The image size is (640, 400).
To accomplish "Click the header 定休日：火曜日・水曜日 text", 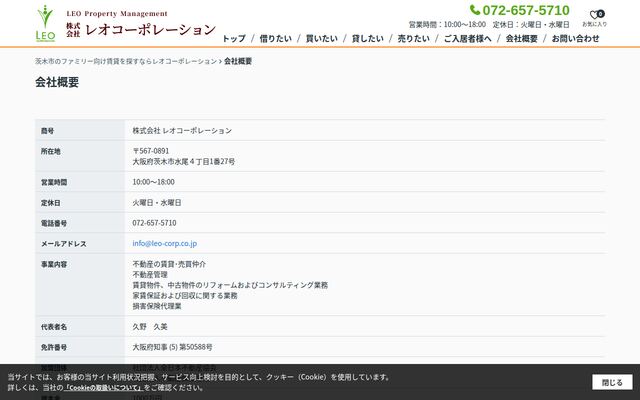I will tap(531, 24).
